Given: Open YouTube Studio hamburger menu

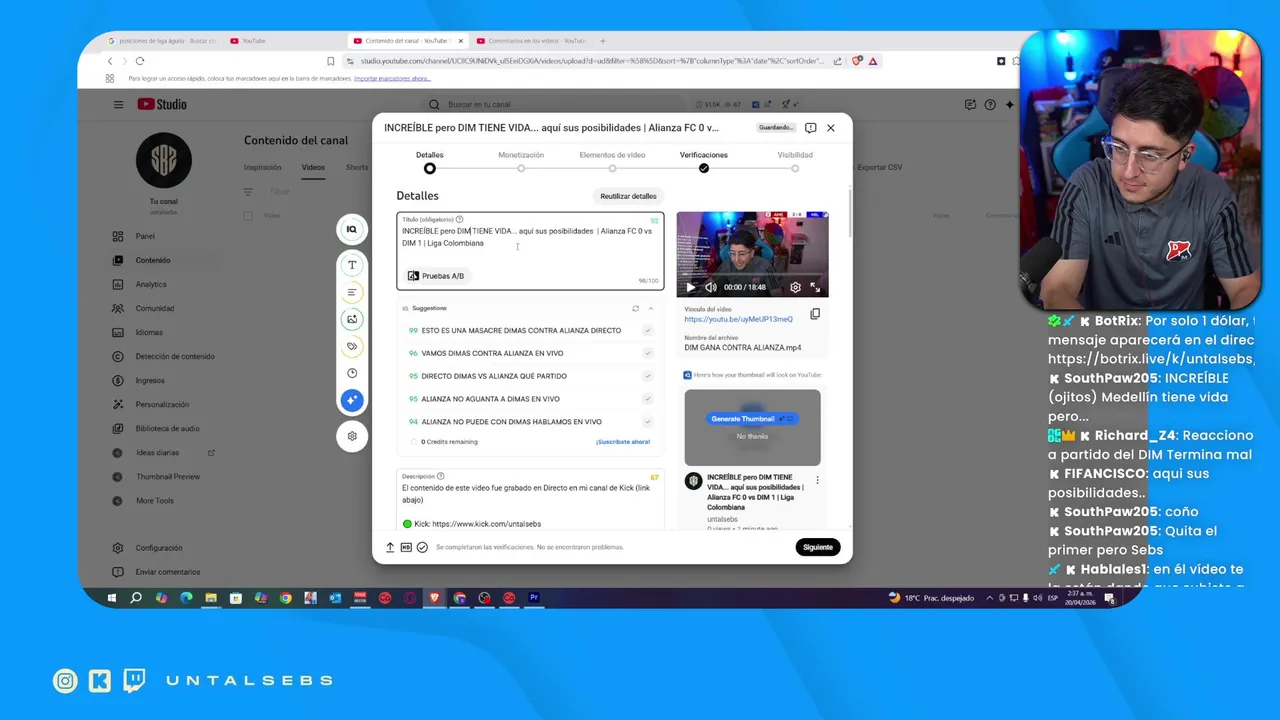Looking at the screenshot, I should [x=118, y=104].
